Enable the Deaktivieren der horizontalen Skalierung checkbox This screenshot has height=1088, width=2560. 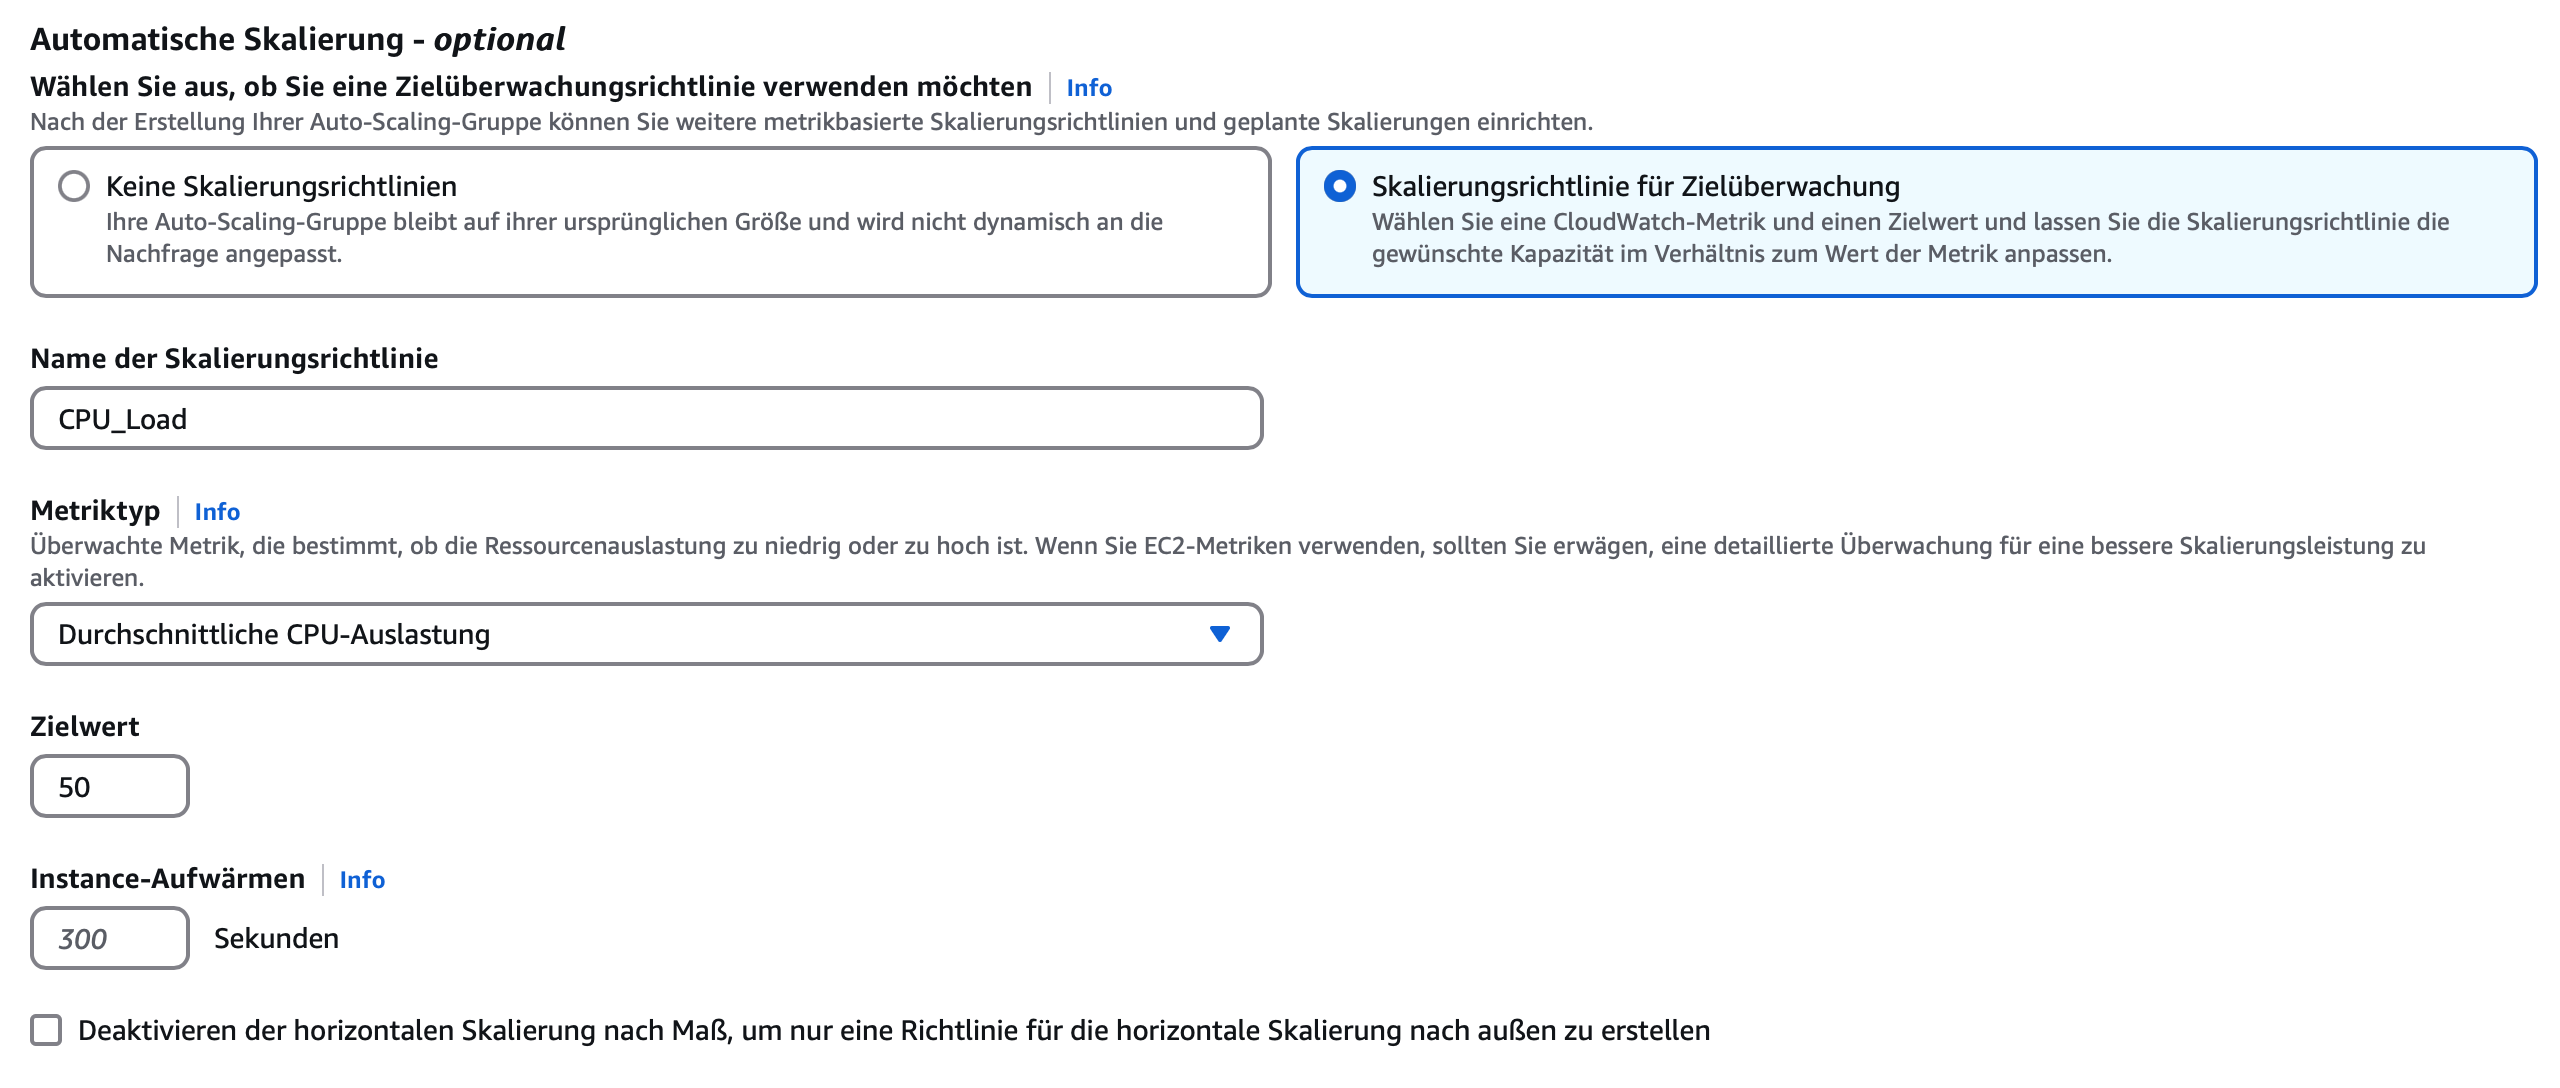(46, 1030)
